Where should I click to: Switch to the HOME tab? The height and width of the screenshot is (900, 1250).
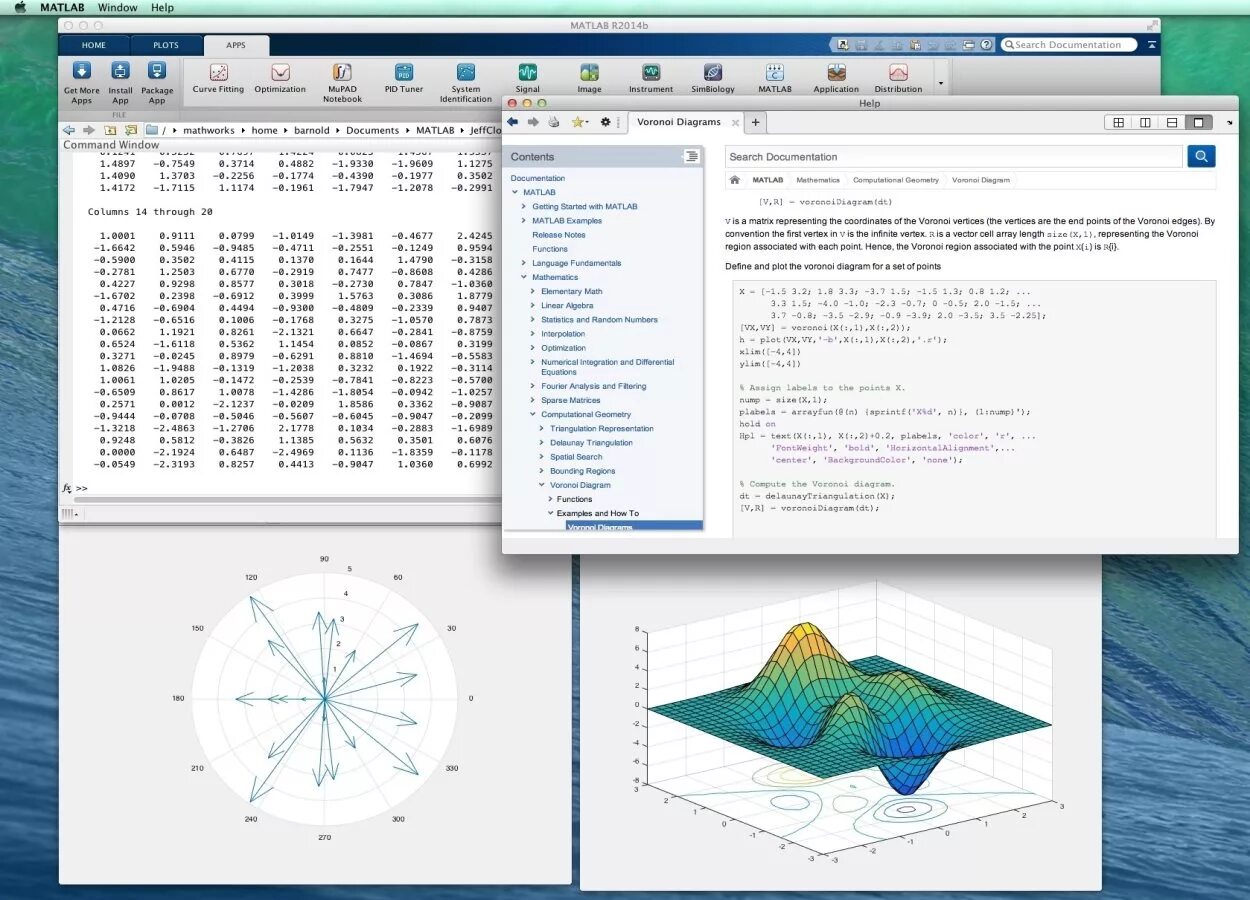[x=94, y=45]
